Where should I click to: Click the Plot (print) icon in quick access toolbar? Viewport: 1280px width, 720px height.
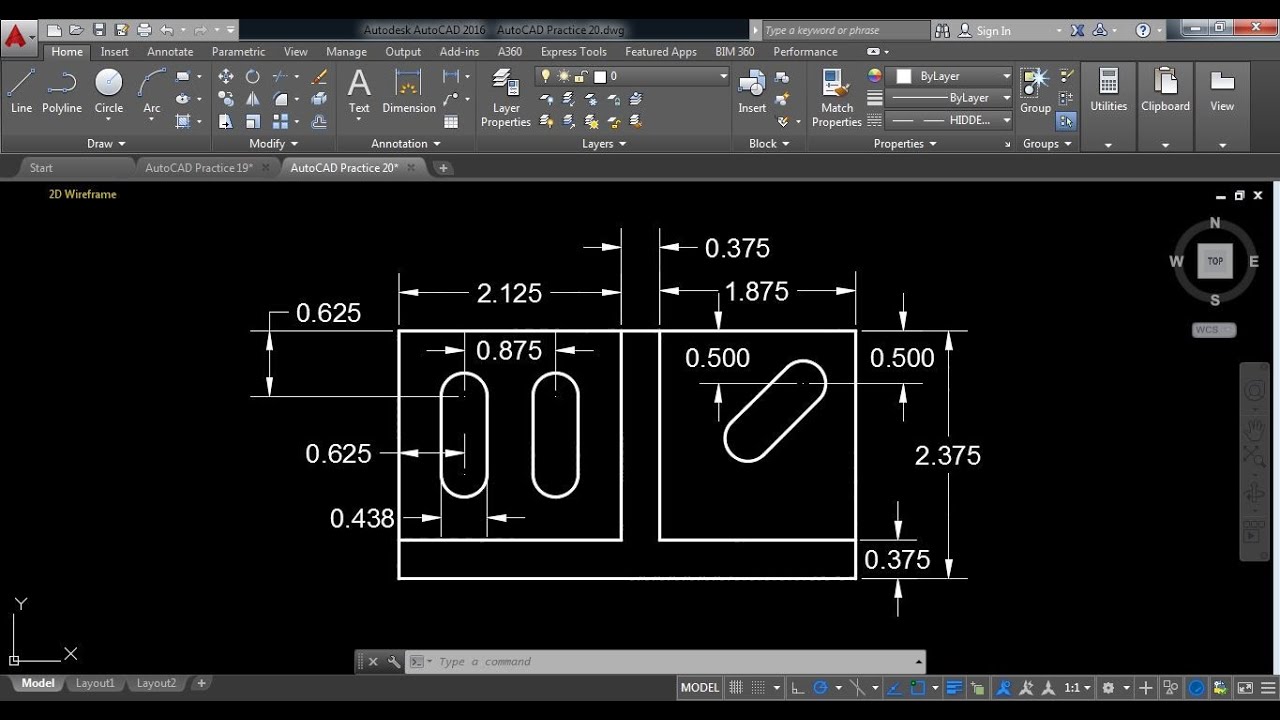coord(144,30)
